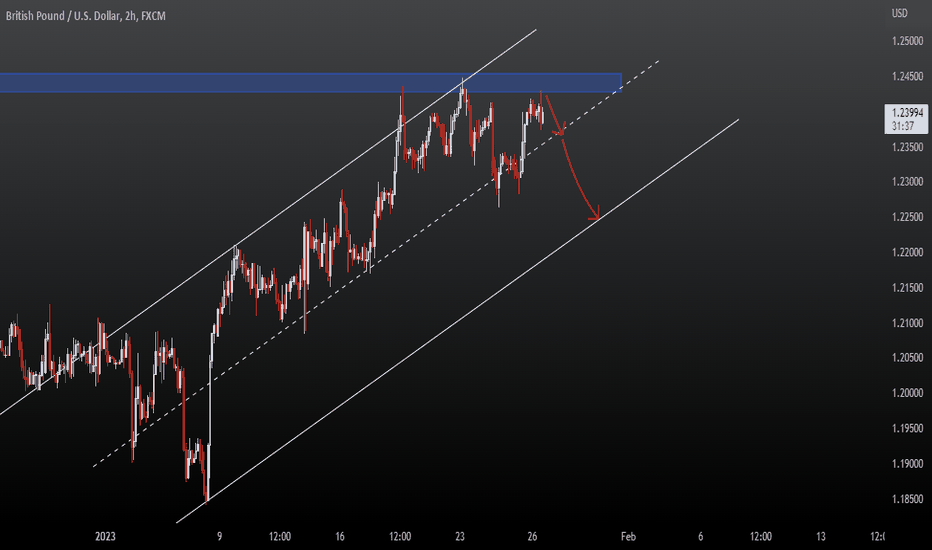Click the 1.19500 price axis label
The height and width of the screenshot is (550, 932).
pos(907,428)
